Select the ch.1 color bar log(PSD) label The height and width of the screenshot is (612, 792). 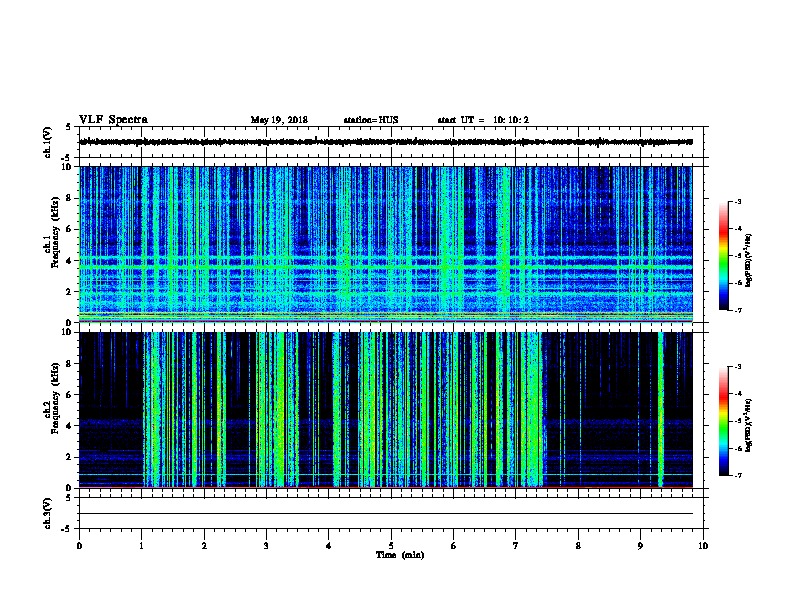(x=748, y=261)
